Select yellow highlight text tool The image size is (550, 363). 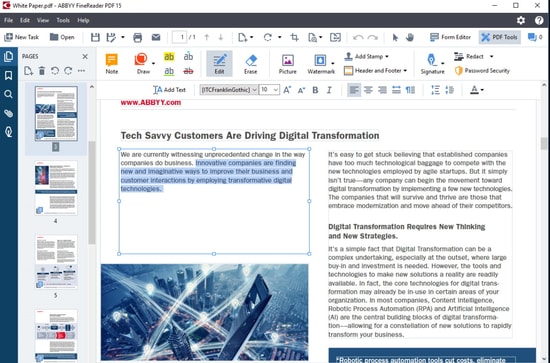coord(169,56)
